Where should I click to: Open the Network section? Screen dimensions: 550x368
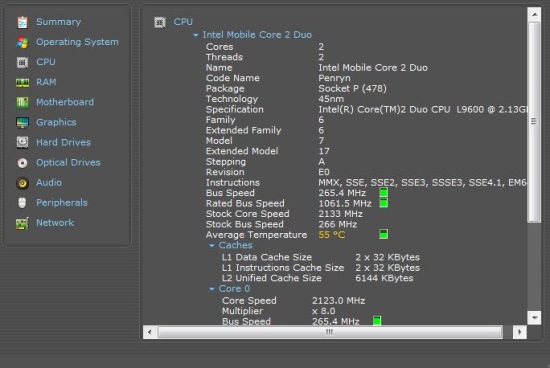[x=55, y=223]
